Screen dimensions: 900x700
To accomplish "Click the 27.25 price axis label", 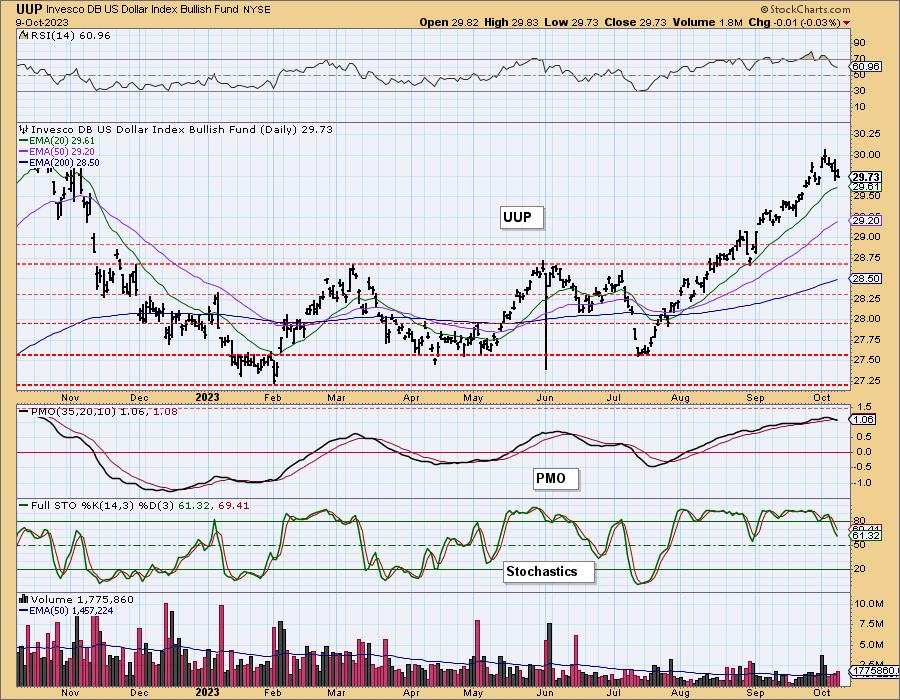I will (867, 381).
